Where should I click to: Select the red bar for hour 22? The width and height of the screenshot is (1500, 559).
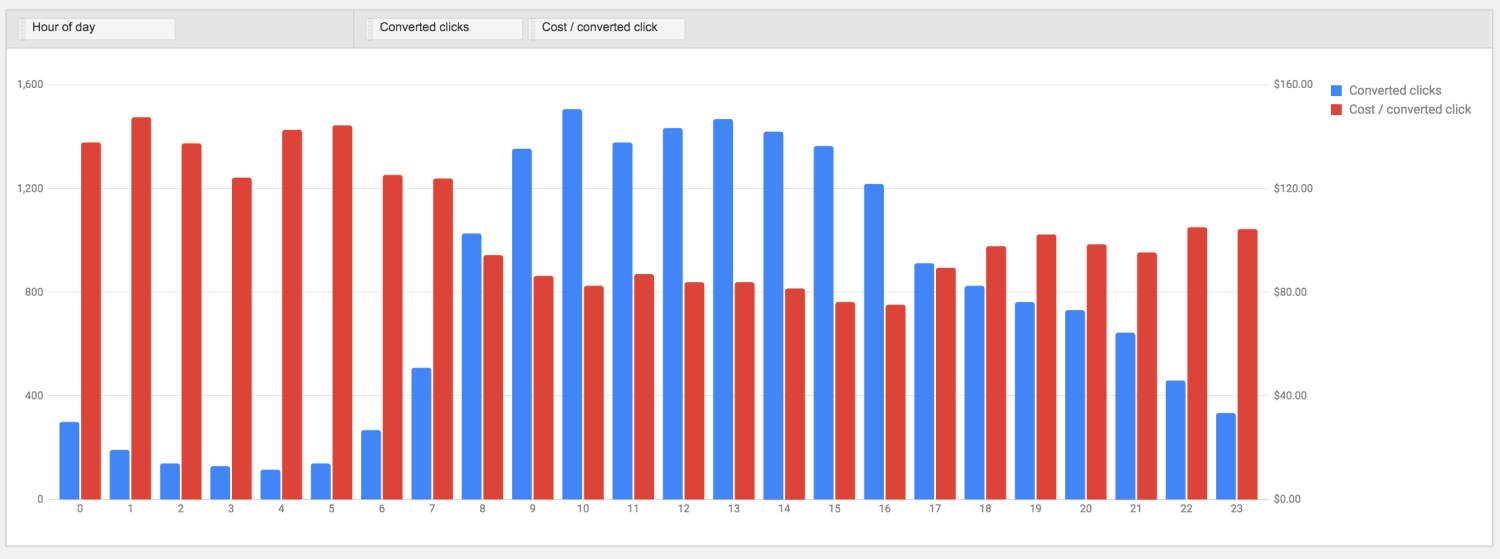click(1197, 363)
